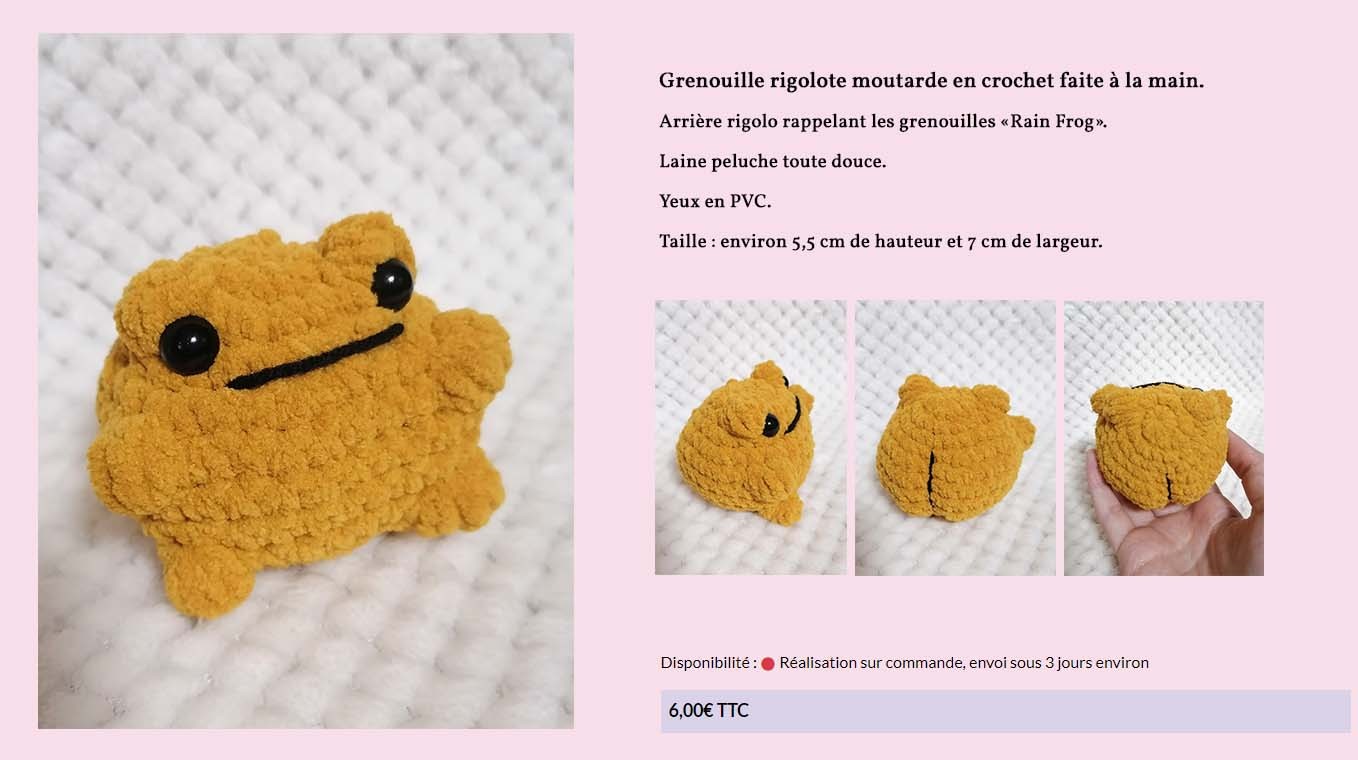This screenshot has width=1358, height=760.
Task: Click the 6,00€ TTC price text
Action: pos(708,711)
